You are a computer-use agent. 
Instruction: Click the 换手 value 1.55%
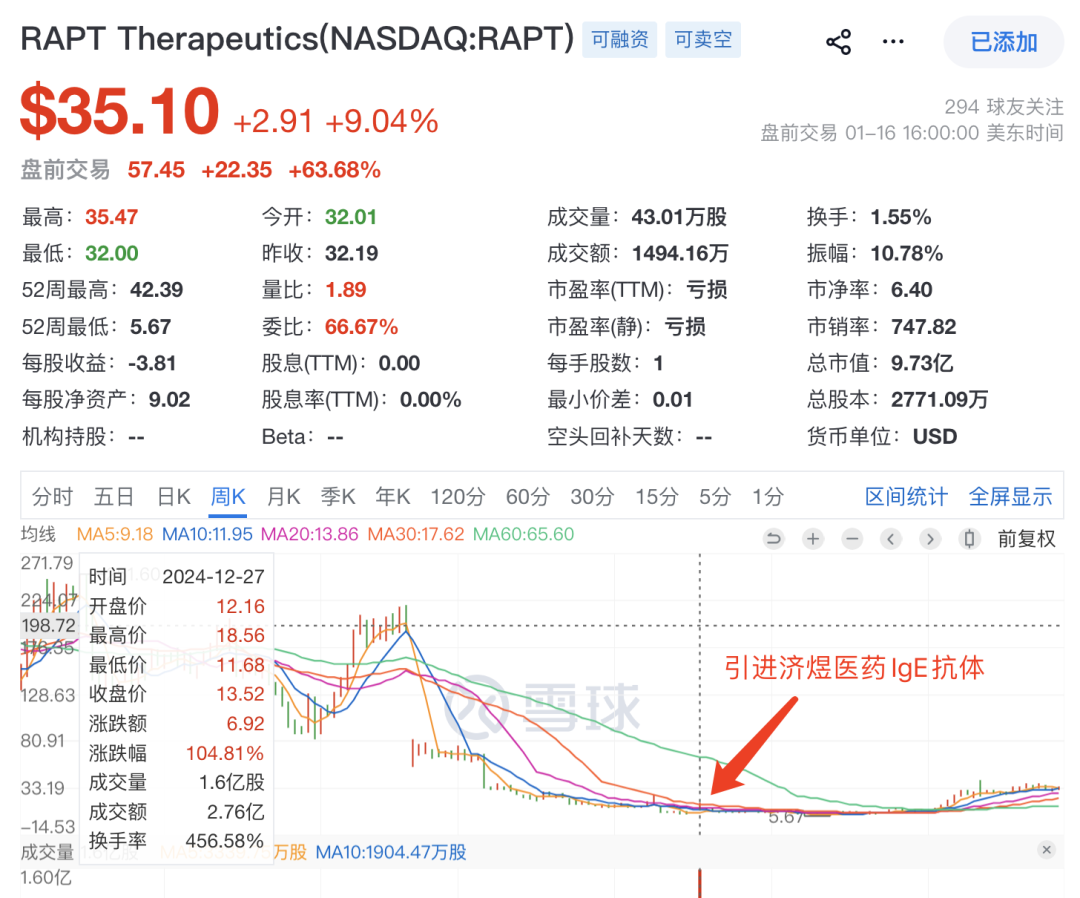coord(901,217)
